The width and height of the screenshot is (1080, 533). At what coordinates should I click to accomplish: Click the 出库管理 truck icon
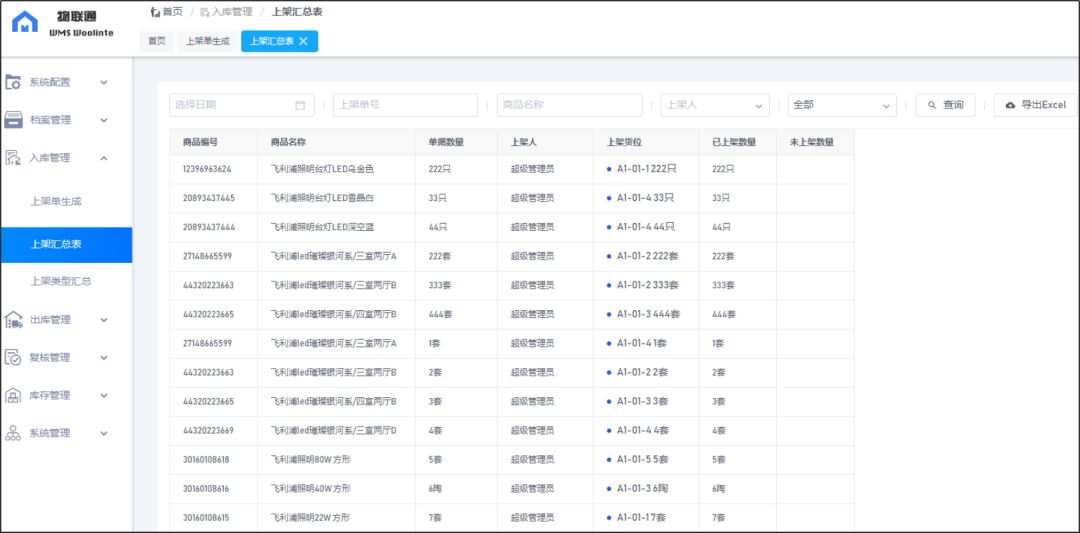coord(14,320)
